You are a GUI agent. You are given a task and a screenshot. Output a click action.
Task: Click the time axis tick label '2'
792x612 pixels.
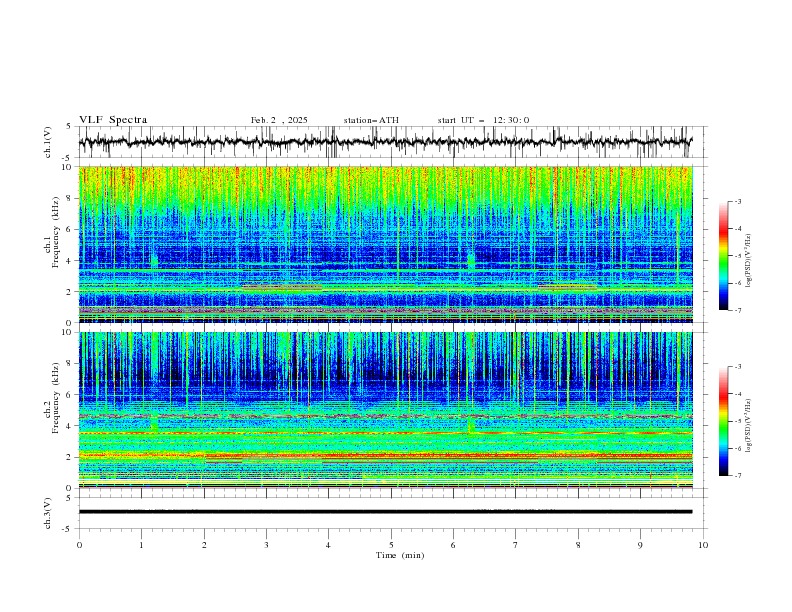(x=204, y=545)
